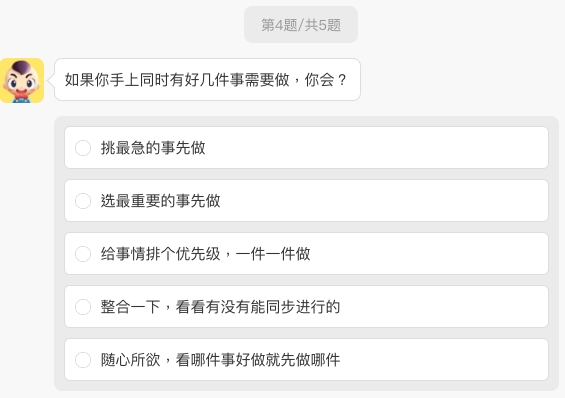The image size is (565, 398).
Task: Select radio circle for 给事情排个优先级
Action: click(x=83, y=254)
